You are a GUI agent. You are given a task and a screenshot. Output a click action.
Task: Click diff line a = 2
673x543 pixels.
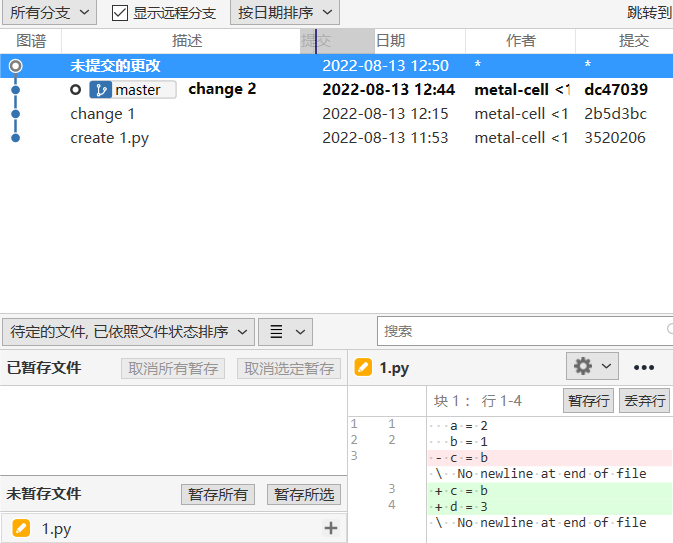pos(550,426)
